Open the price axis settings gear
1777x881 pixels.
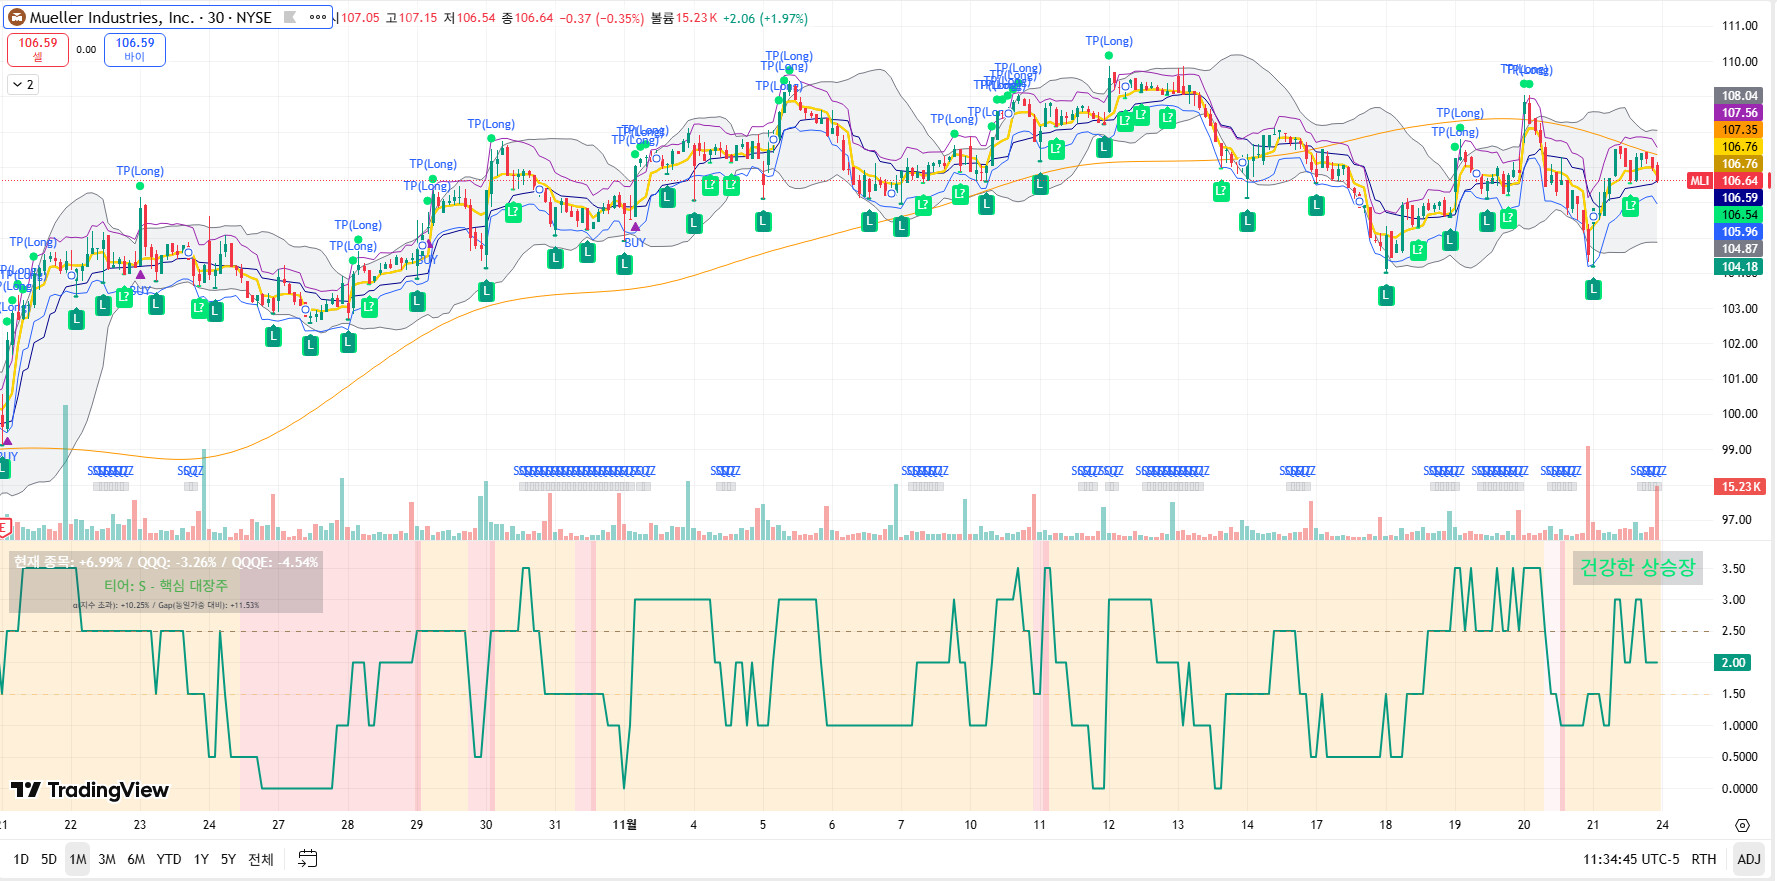pyautogui.click(x=1742, y=825)
